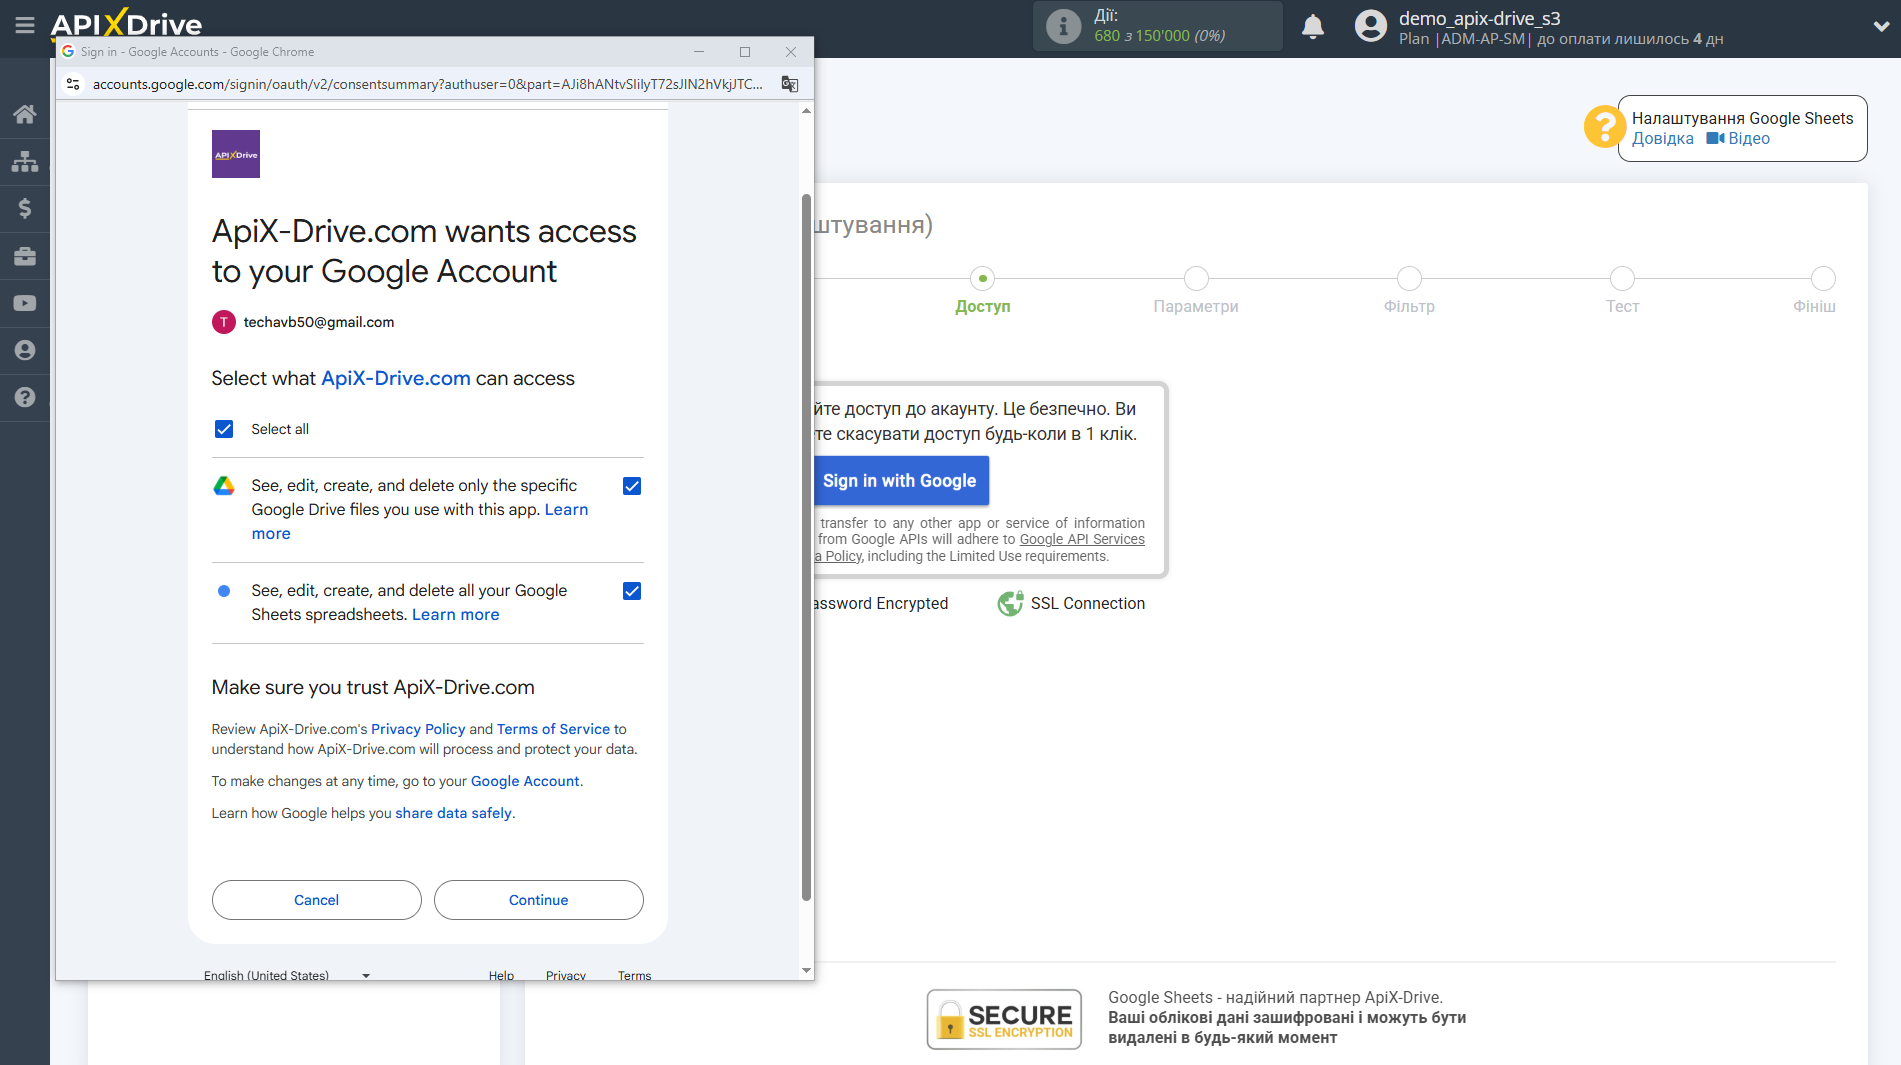Click the Continue button
This screenshot has width=1901, height=1065.
pyautogui.click(x=539, y=900)
